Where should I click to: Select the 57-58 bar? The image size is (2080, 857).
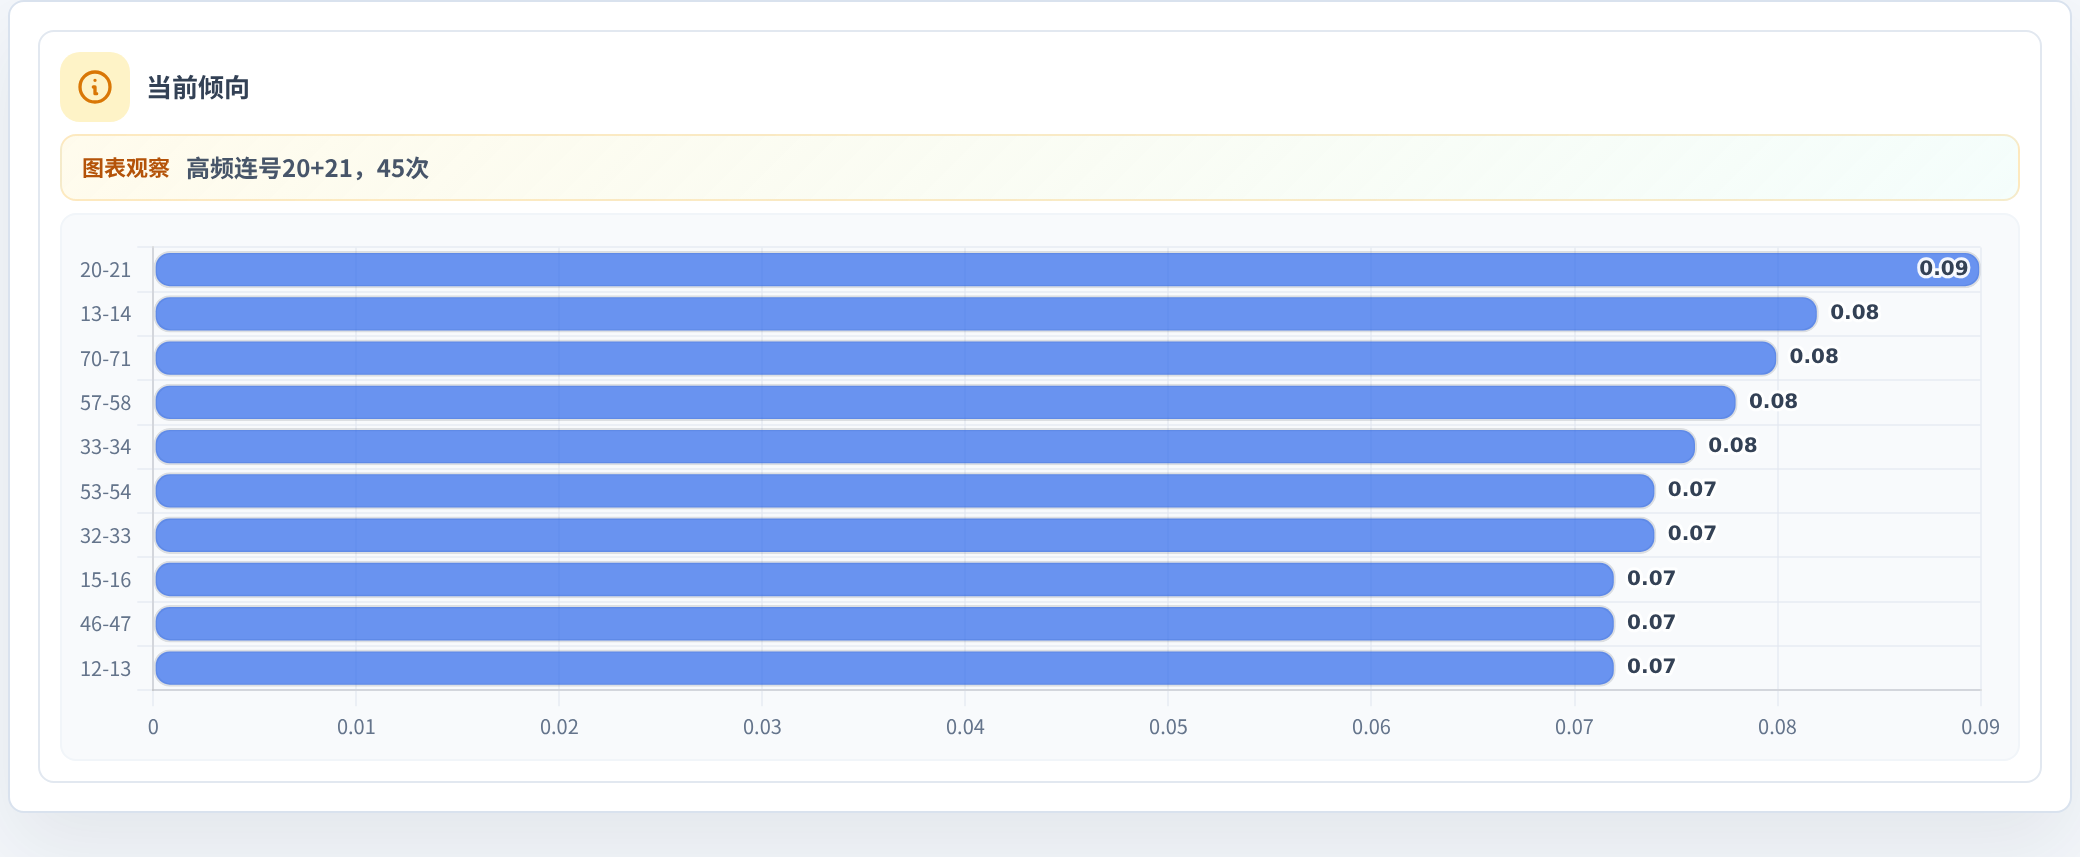pos(945,402)
